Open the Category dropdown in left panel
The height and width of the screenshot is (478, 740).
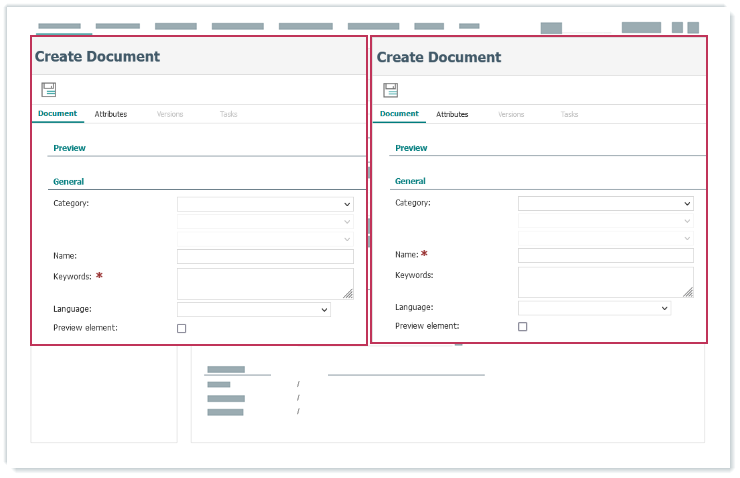pos(265,204)
